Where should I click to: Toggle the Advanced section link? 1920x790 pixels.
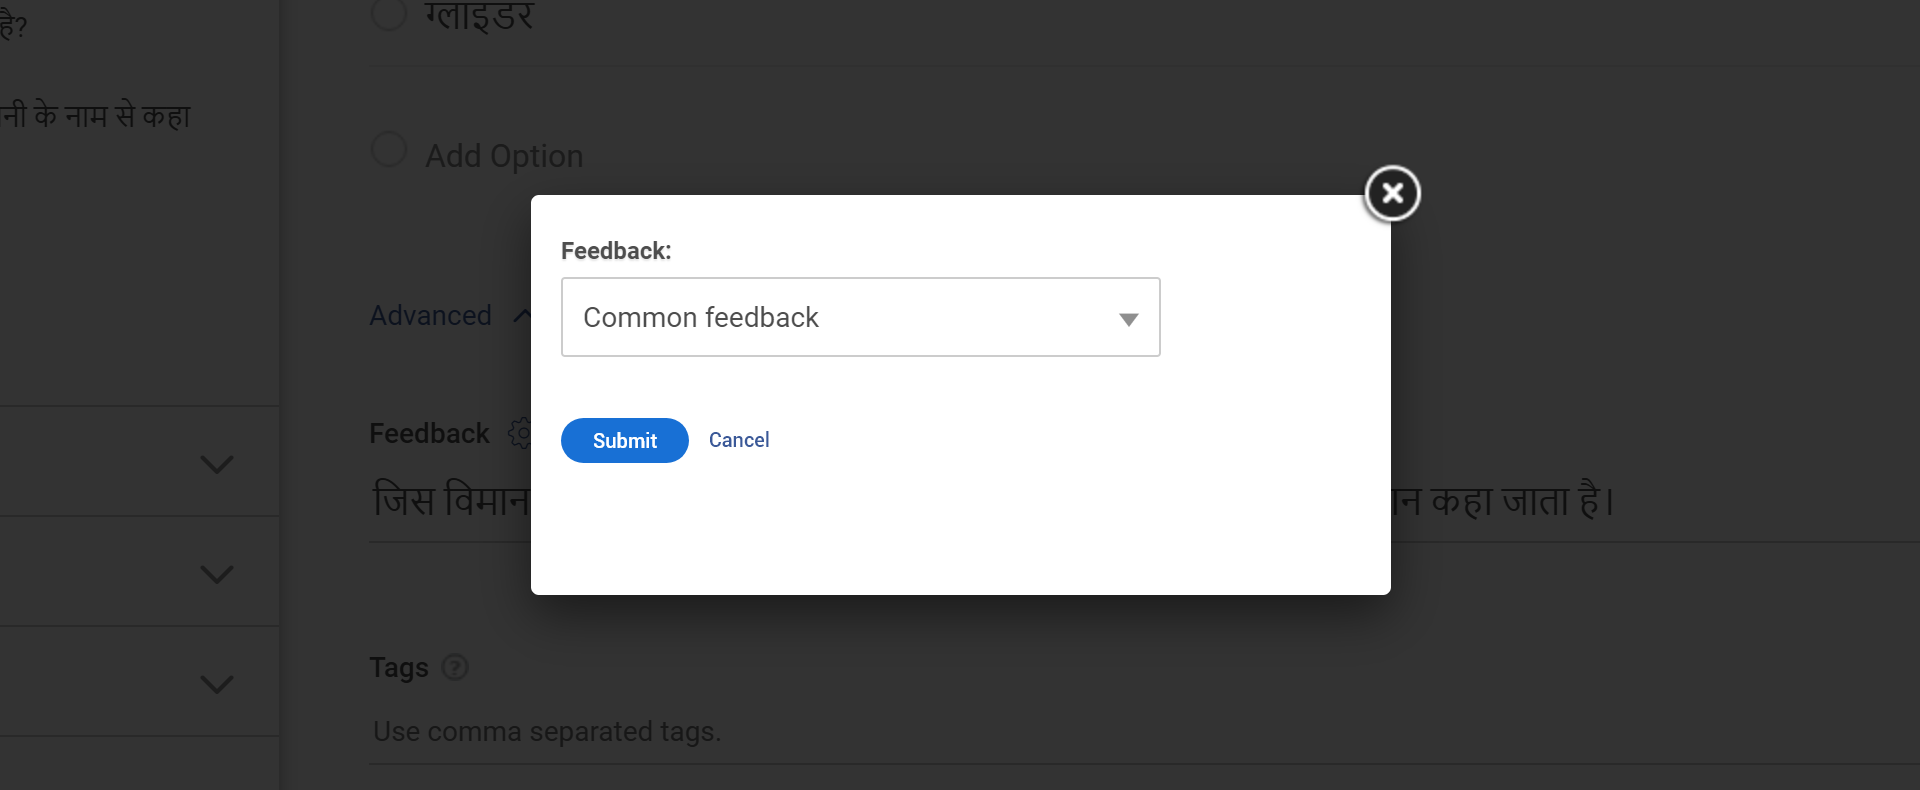[431, 315]
